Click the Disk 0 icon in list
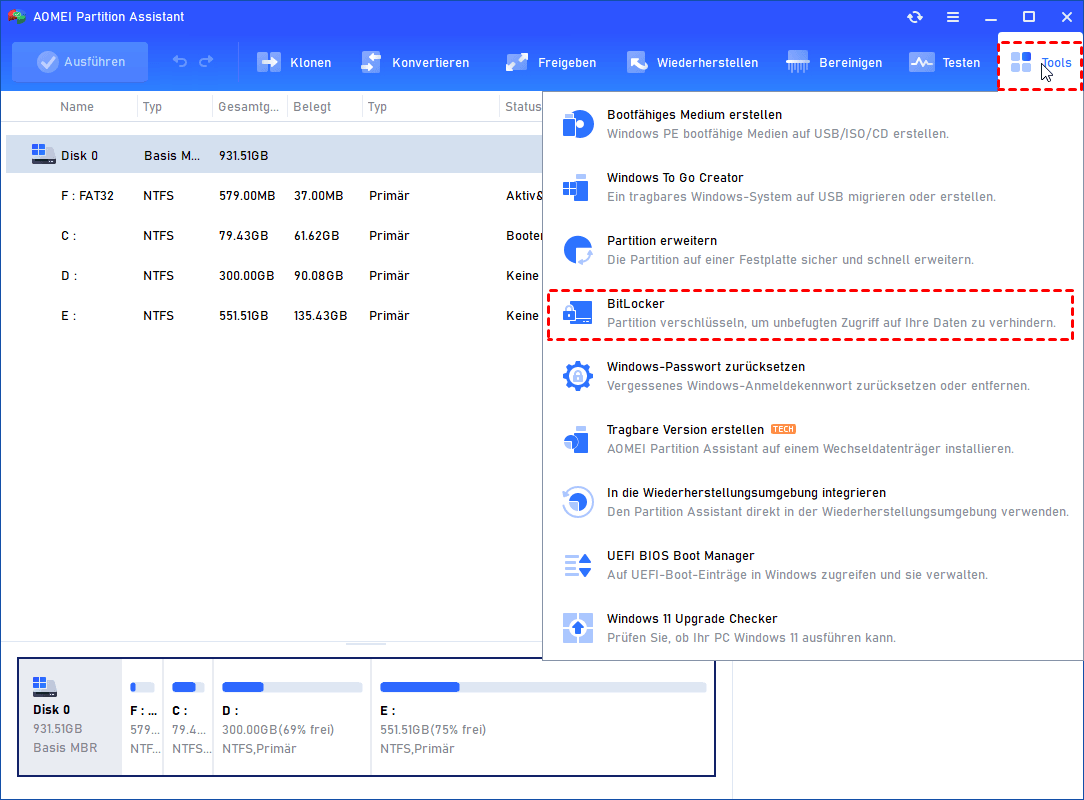 43,154
